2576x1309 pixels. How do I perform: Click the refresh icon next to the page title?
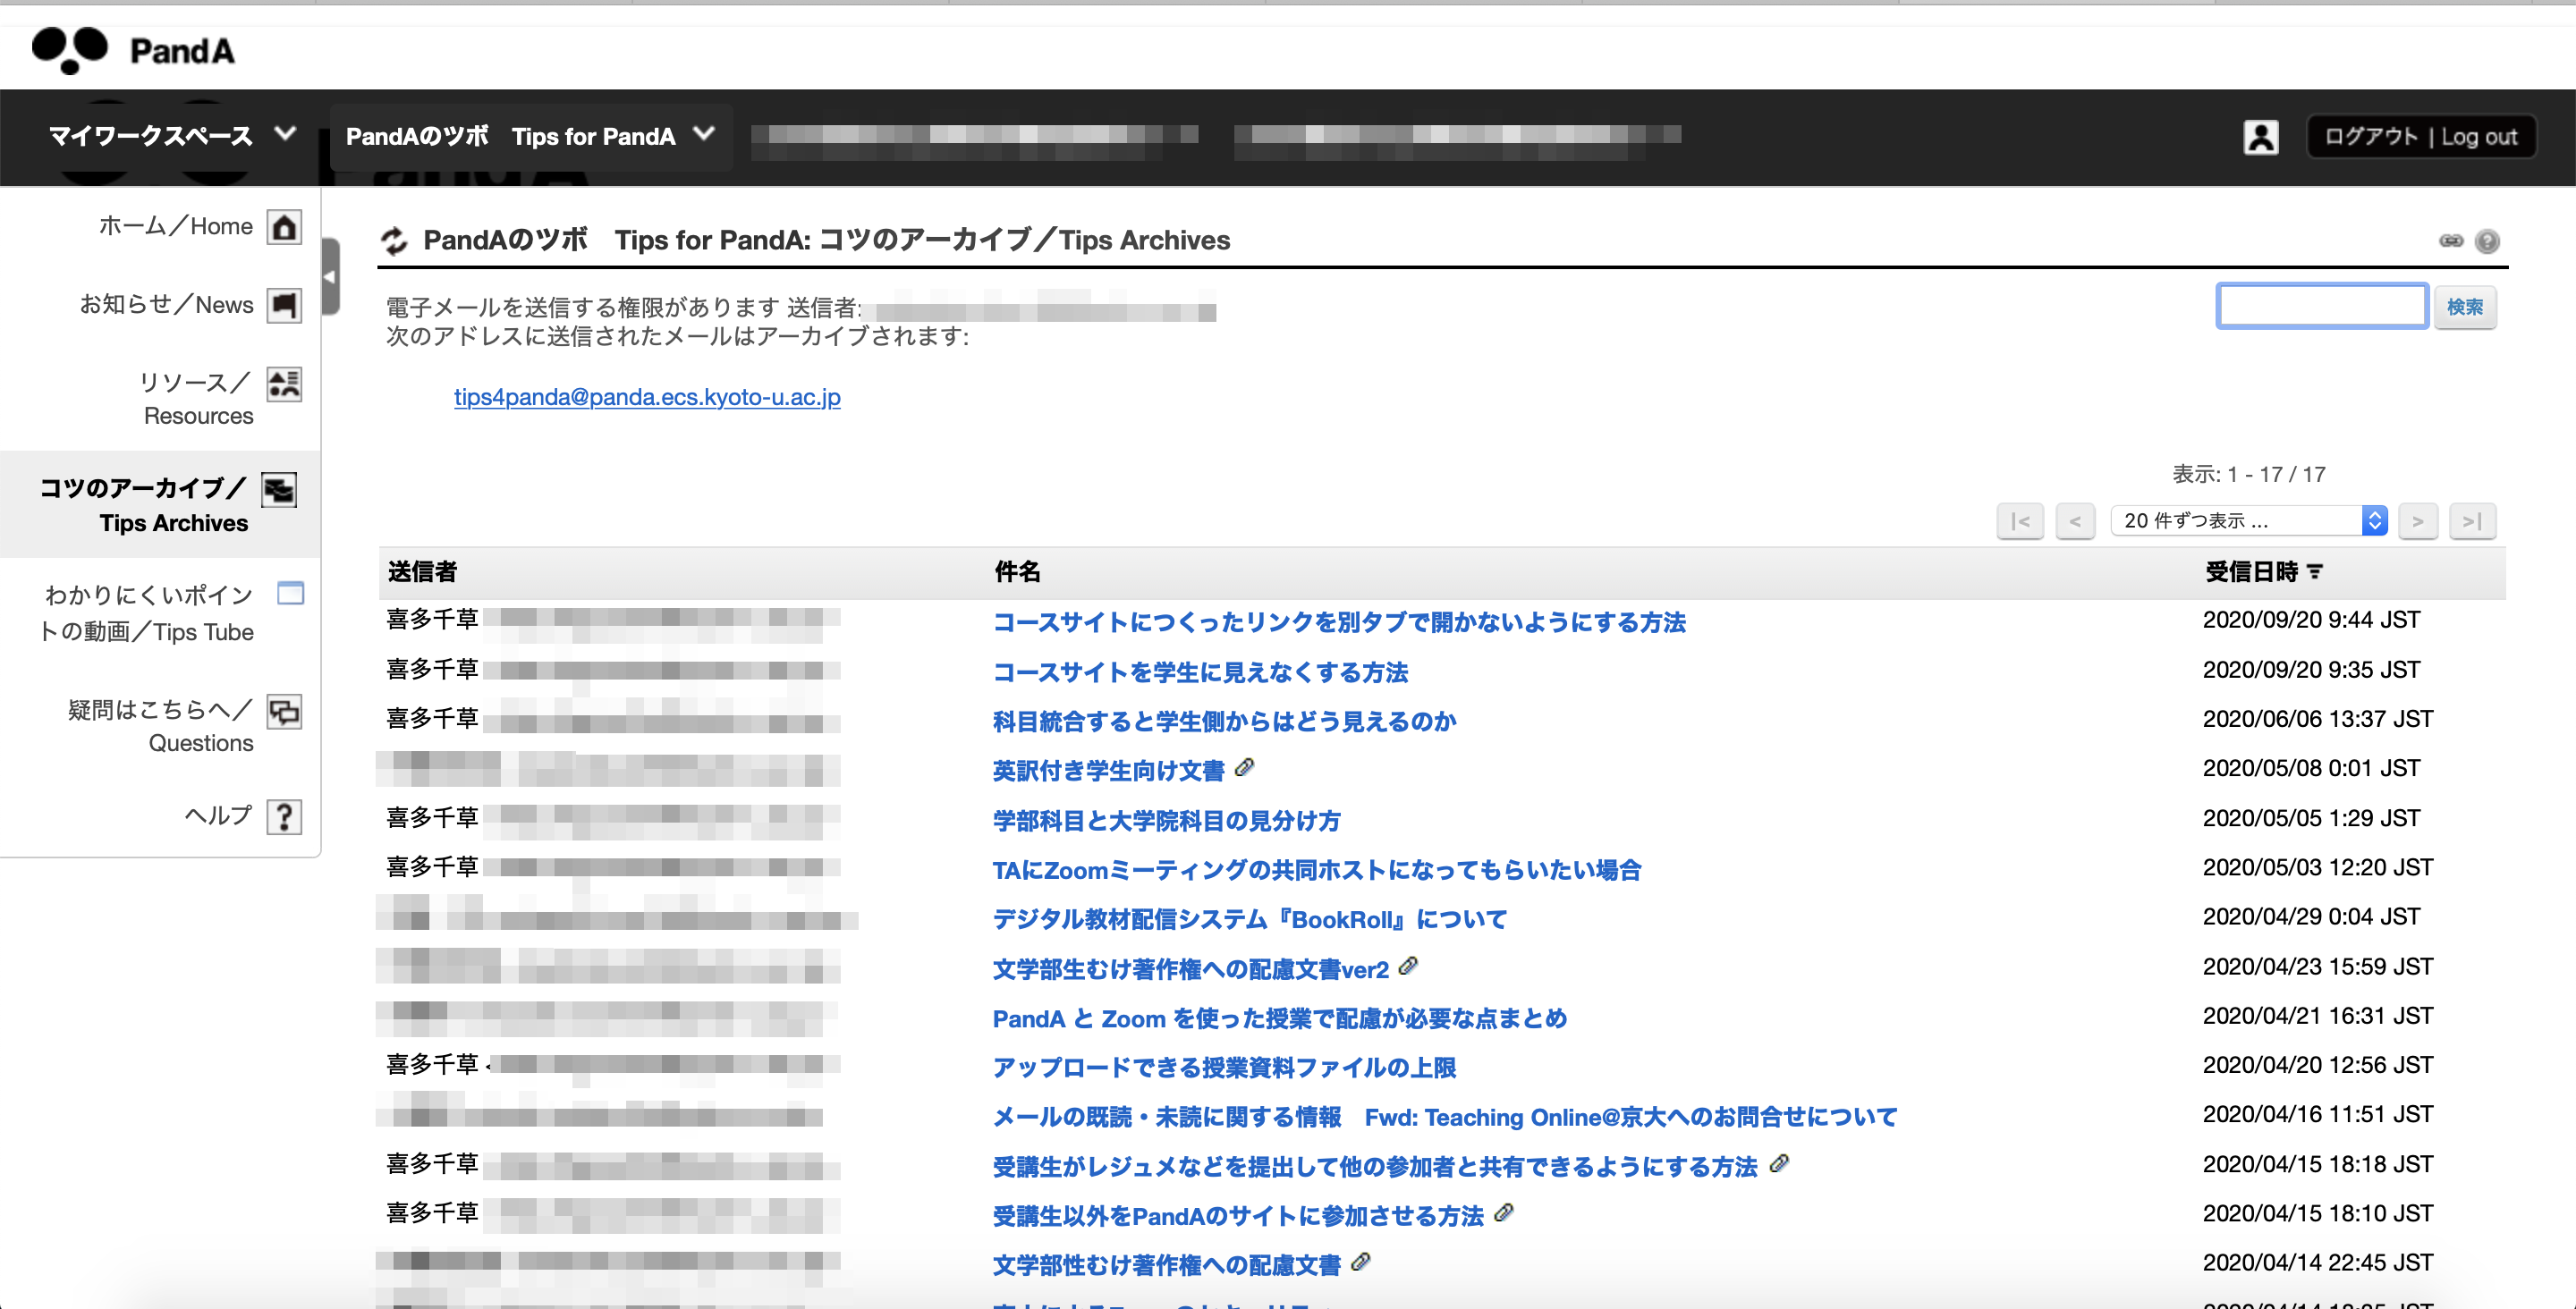click(x=394, y=241)
